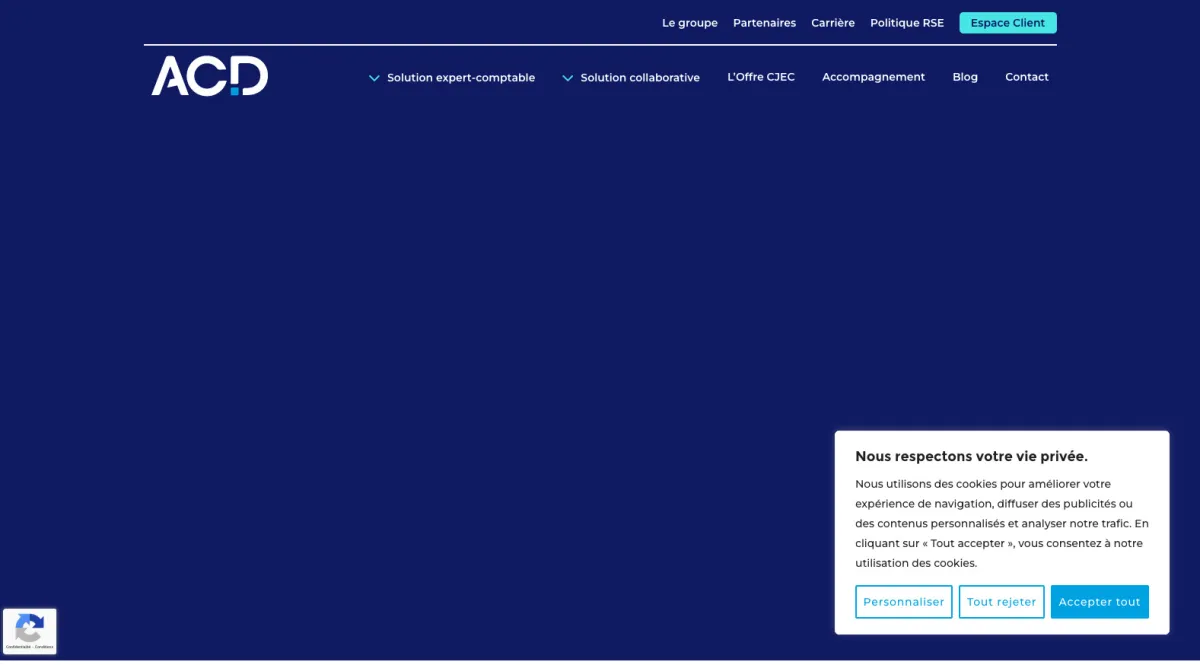Accept cookies with Accepter tout
This screenshot has width=1200, height=665.
[x=1100, y=602]
